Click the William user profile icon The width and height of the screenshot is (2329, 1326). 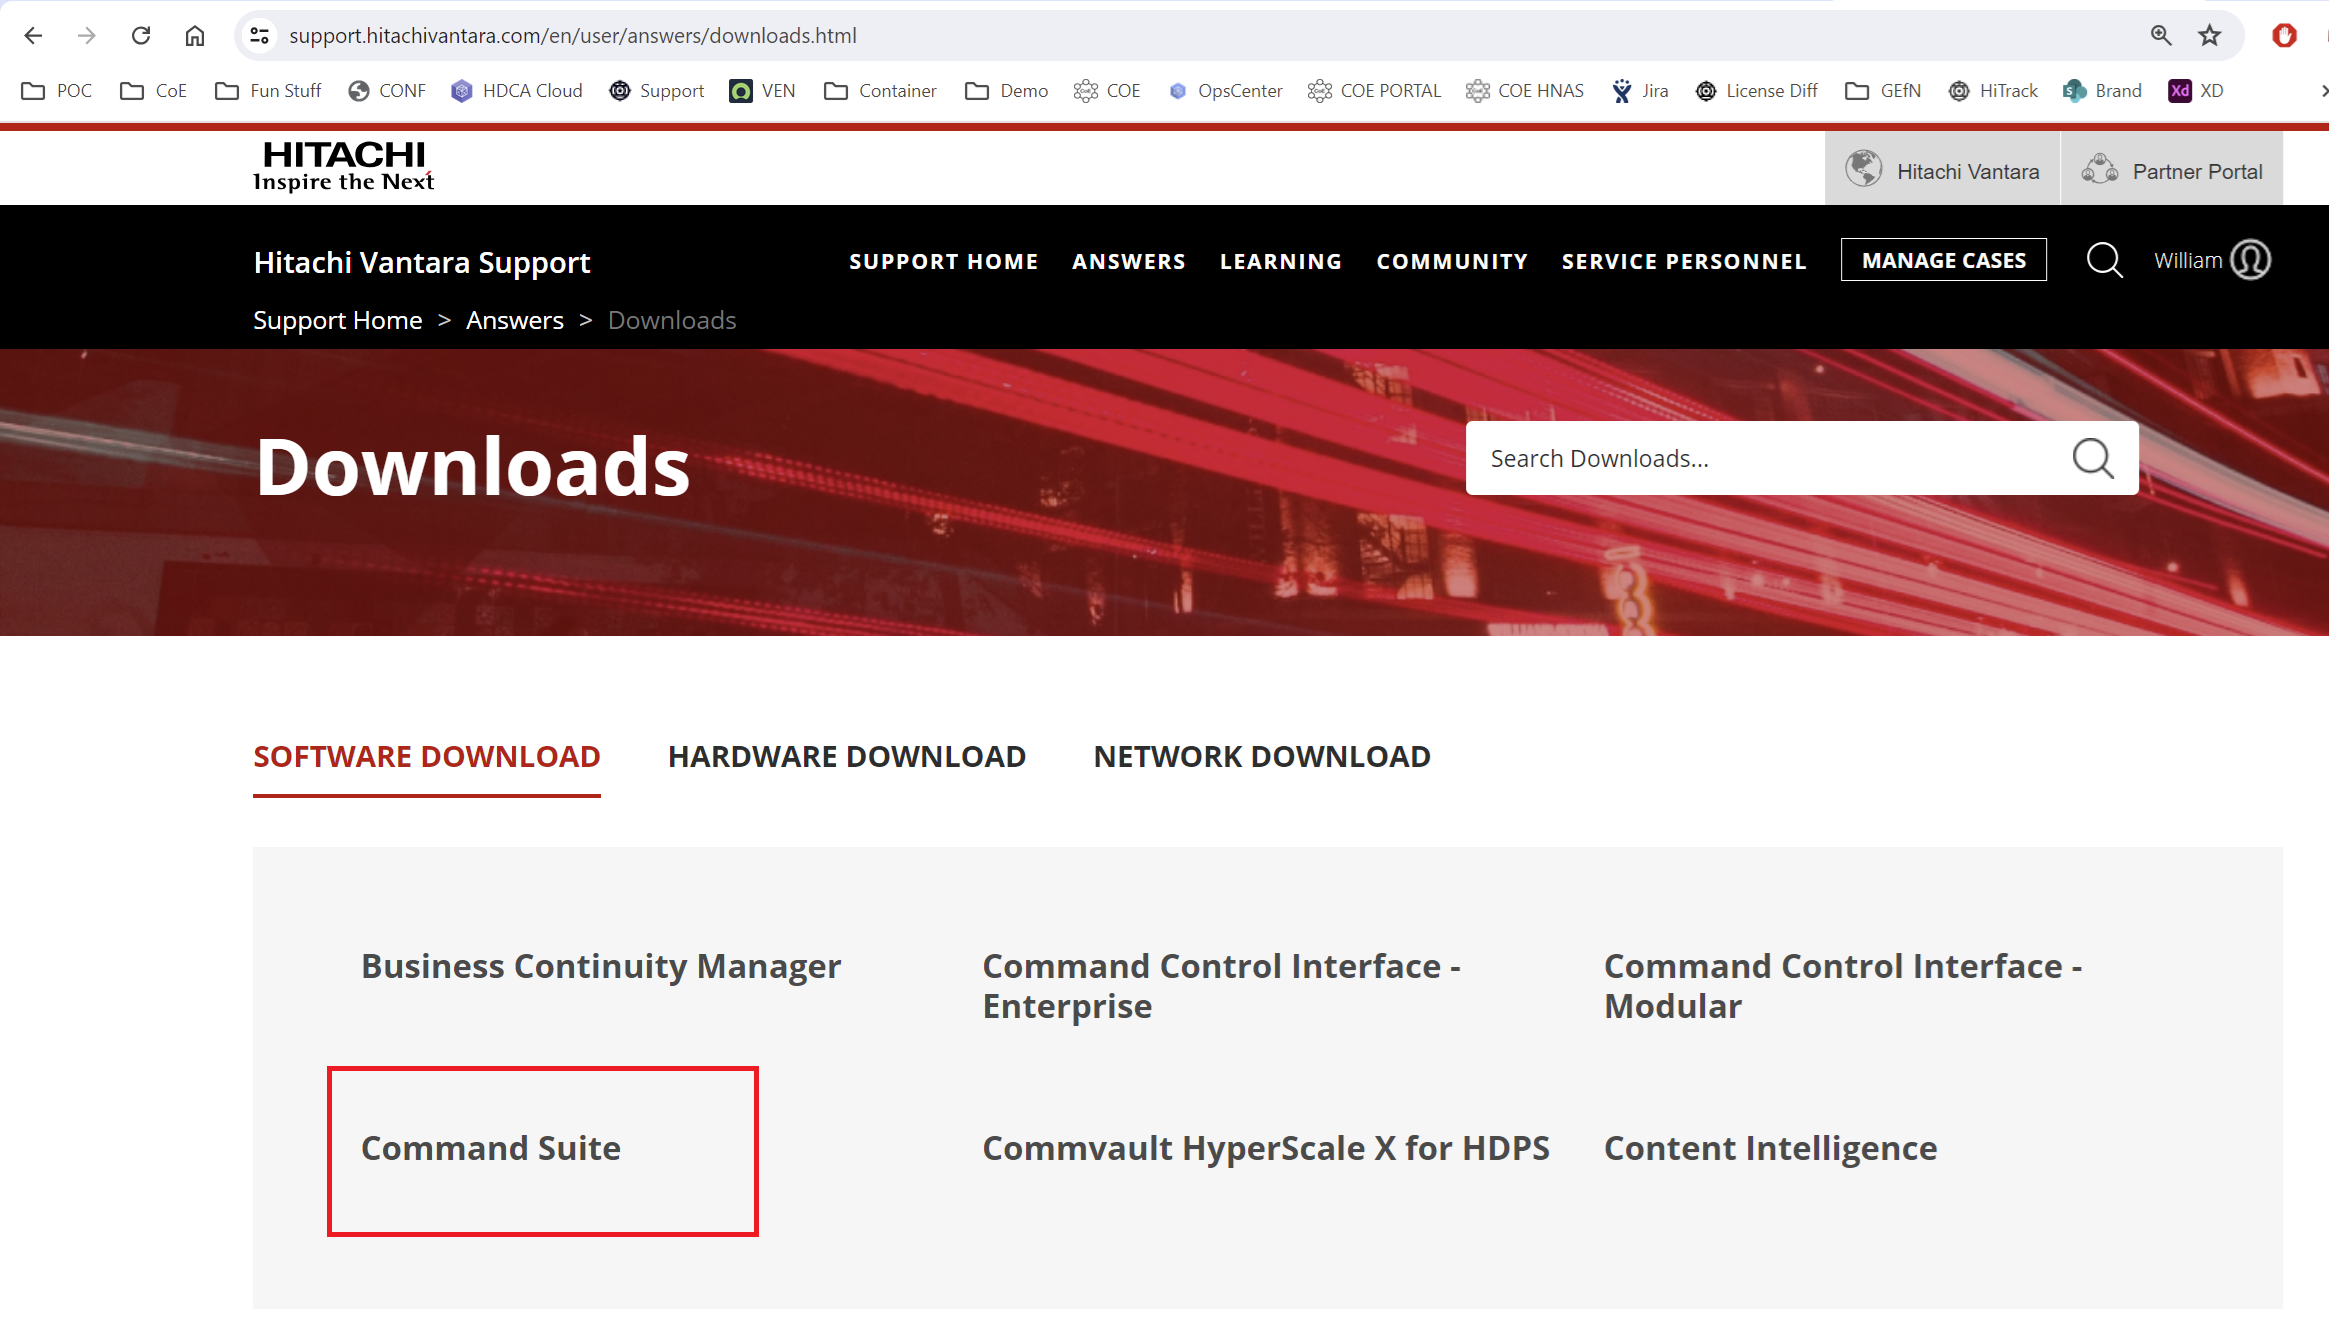2250,260
